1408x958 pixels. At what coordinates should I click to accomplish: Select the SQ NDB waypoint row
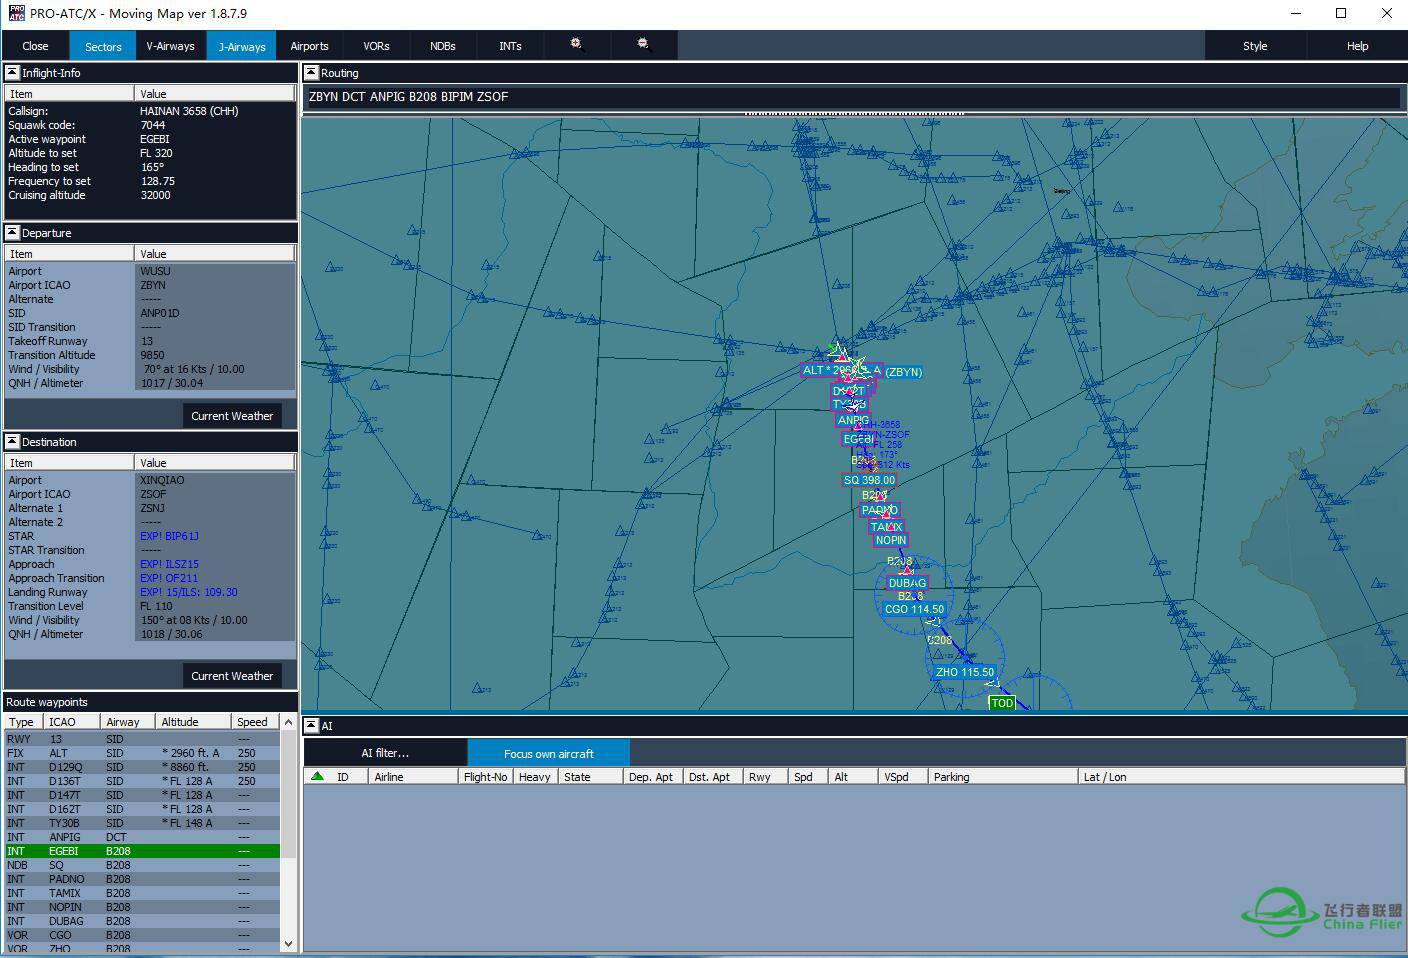tap(143, 865)
